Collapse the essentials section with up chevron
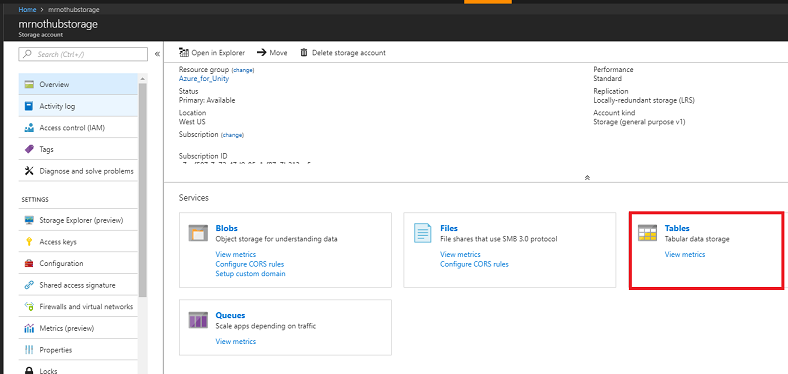Screen dimensions: 788x374 587,177
